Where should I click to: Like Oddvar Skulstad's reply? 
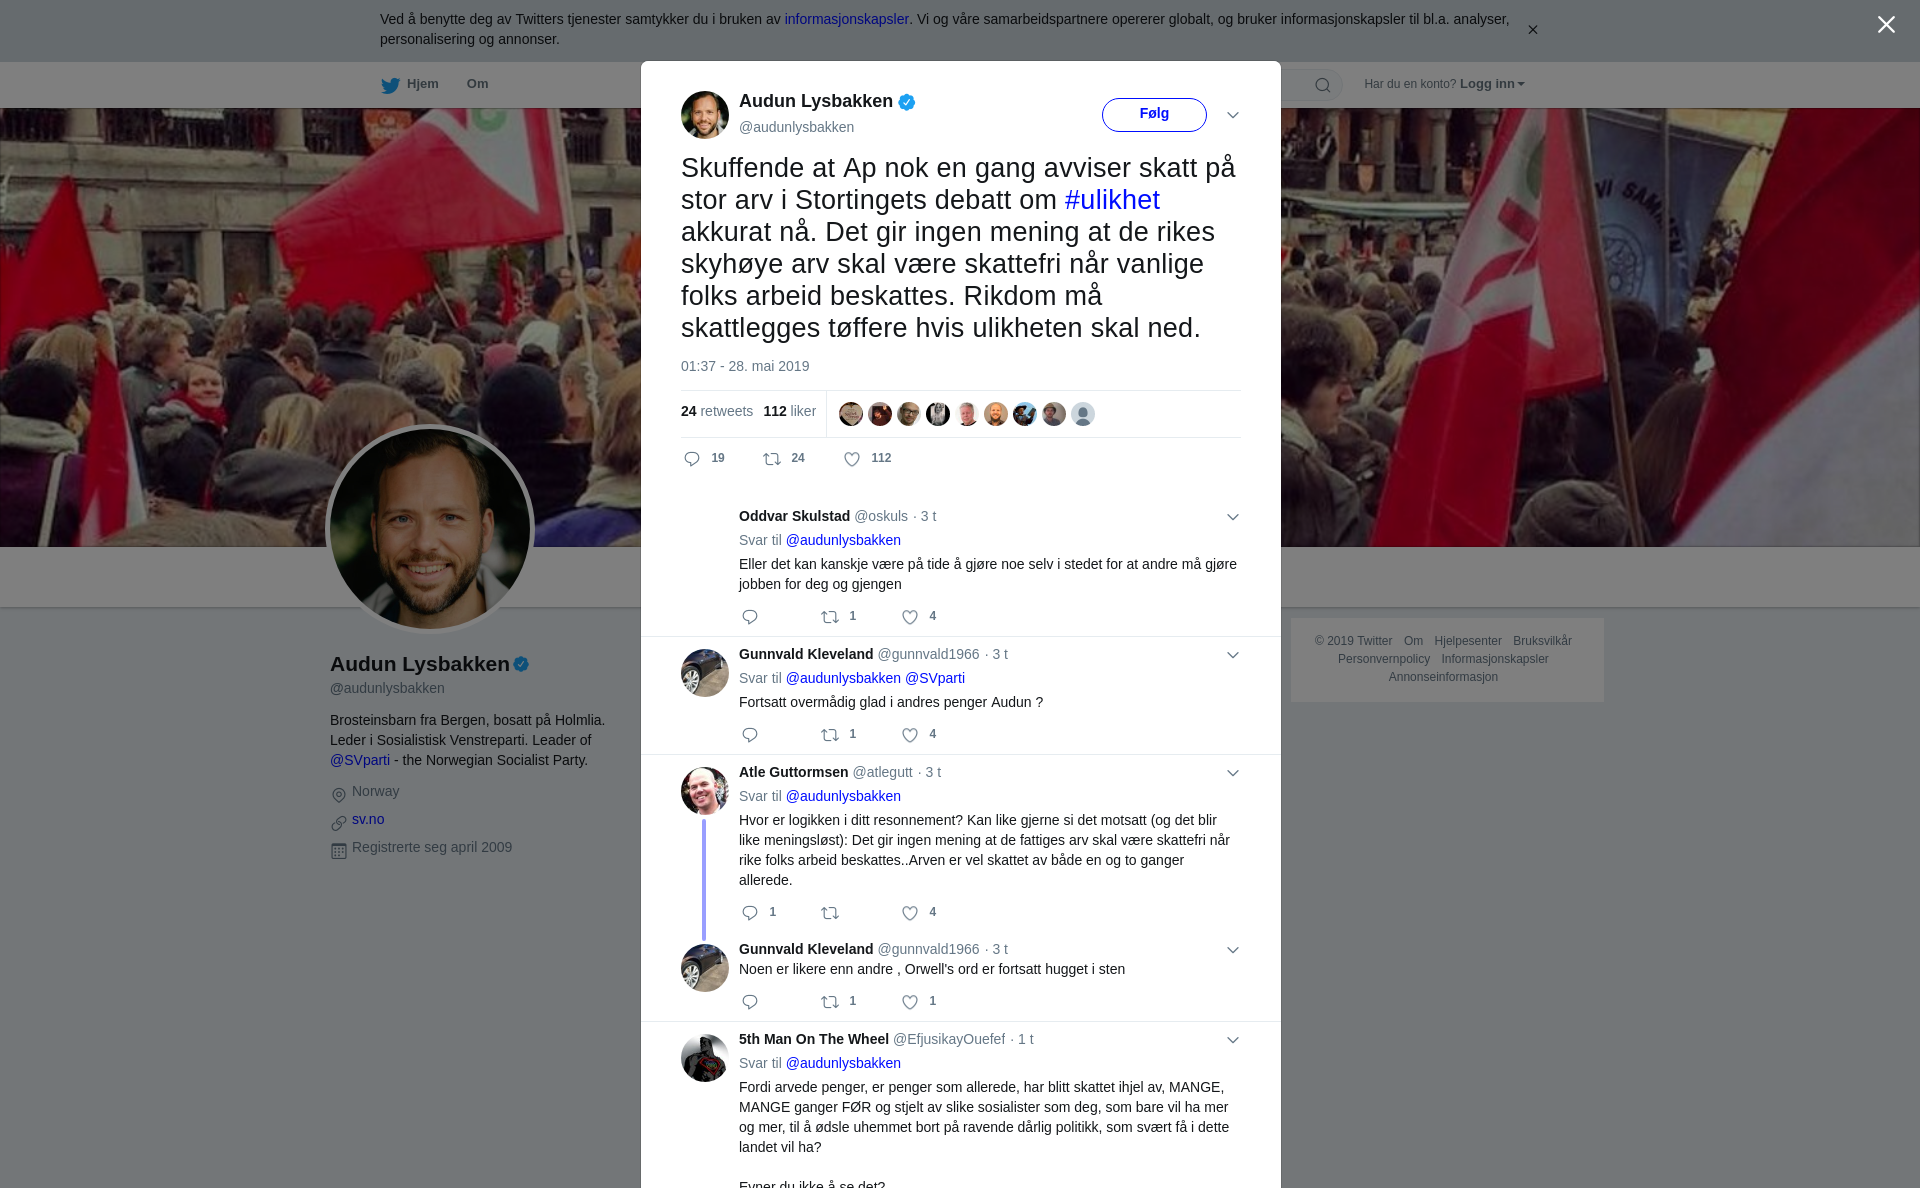click(910, 617)
